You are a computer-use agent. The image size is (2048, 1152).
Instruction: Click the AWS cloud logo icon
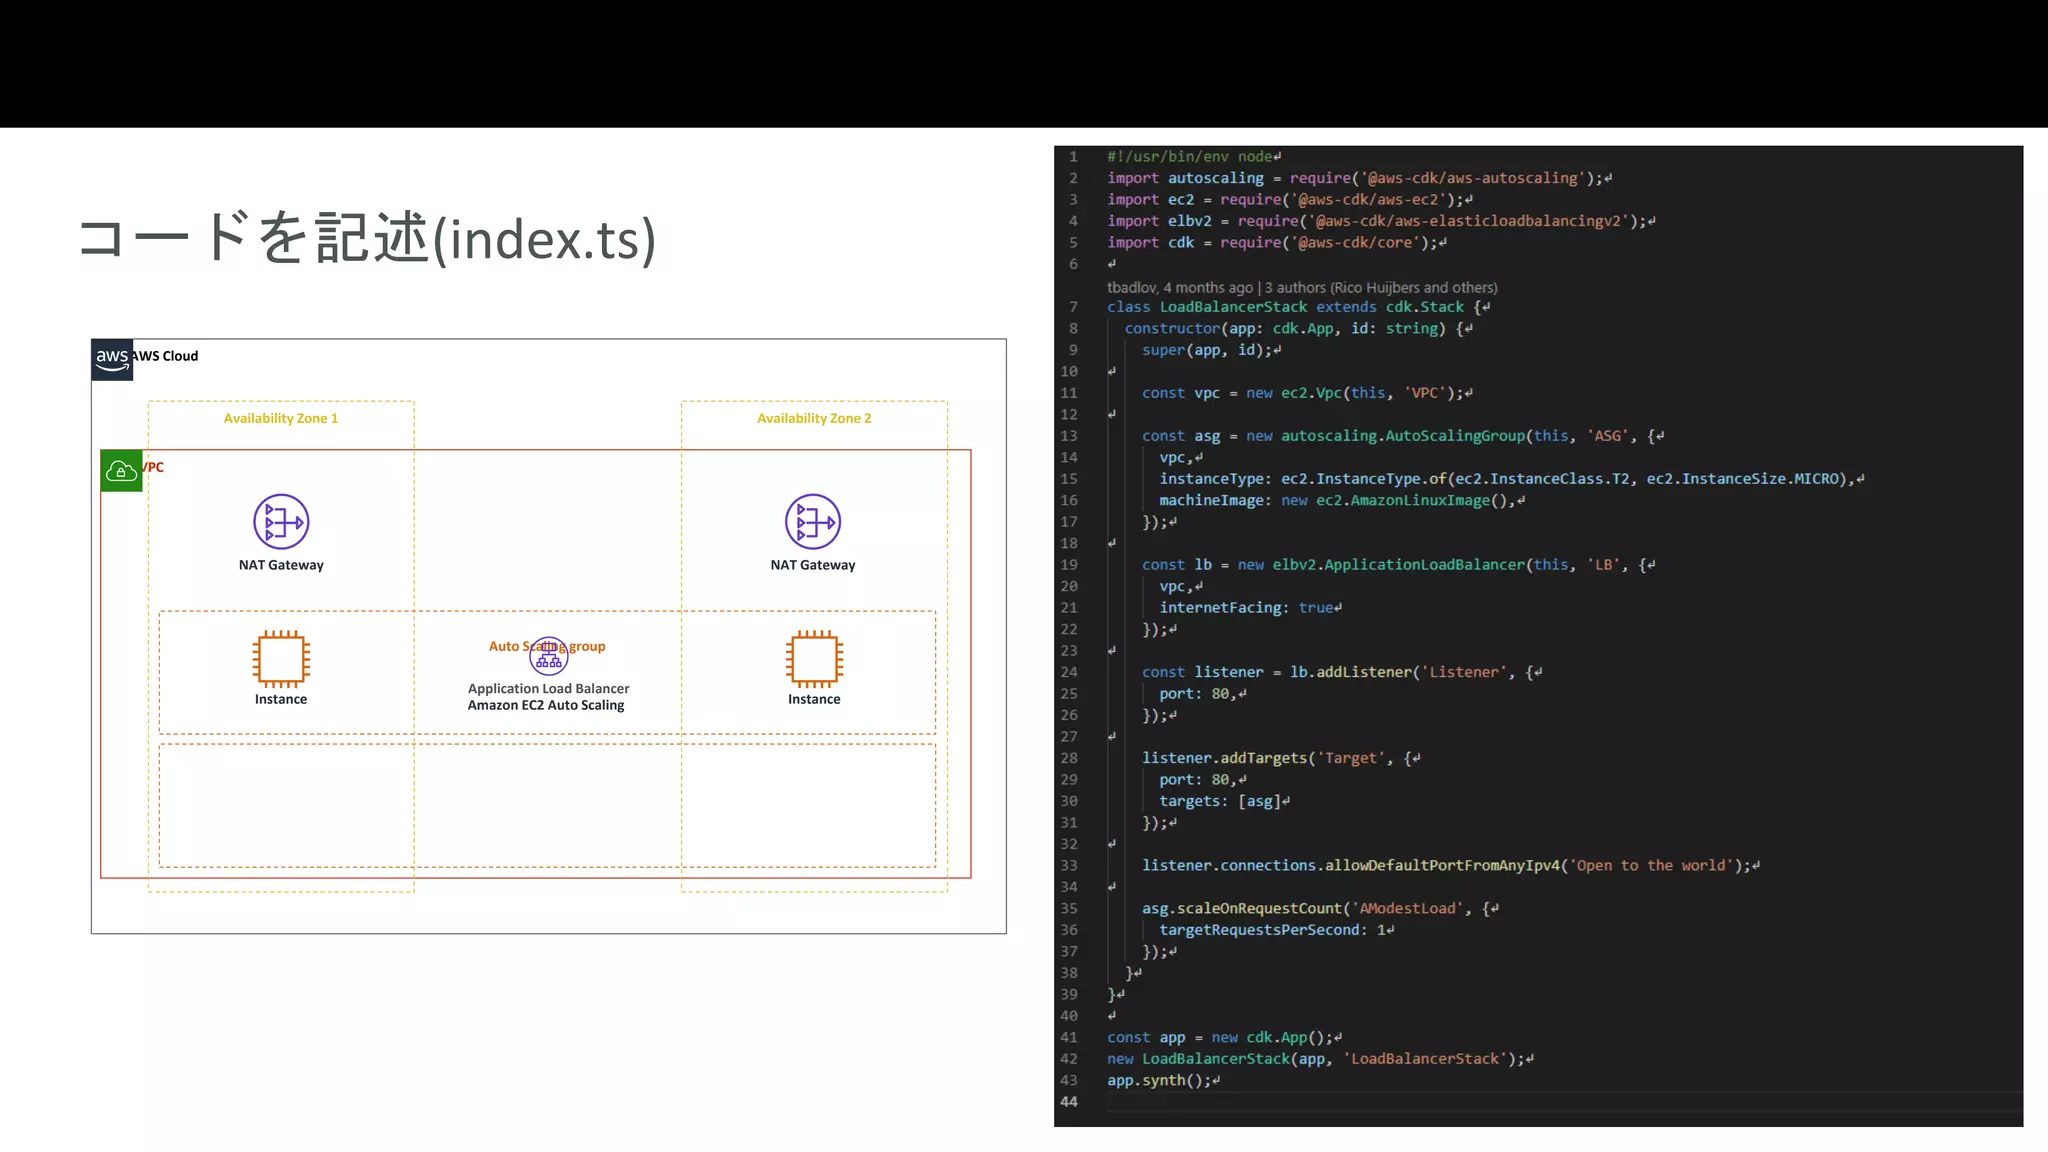112,359
